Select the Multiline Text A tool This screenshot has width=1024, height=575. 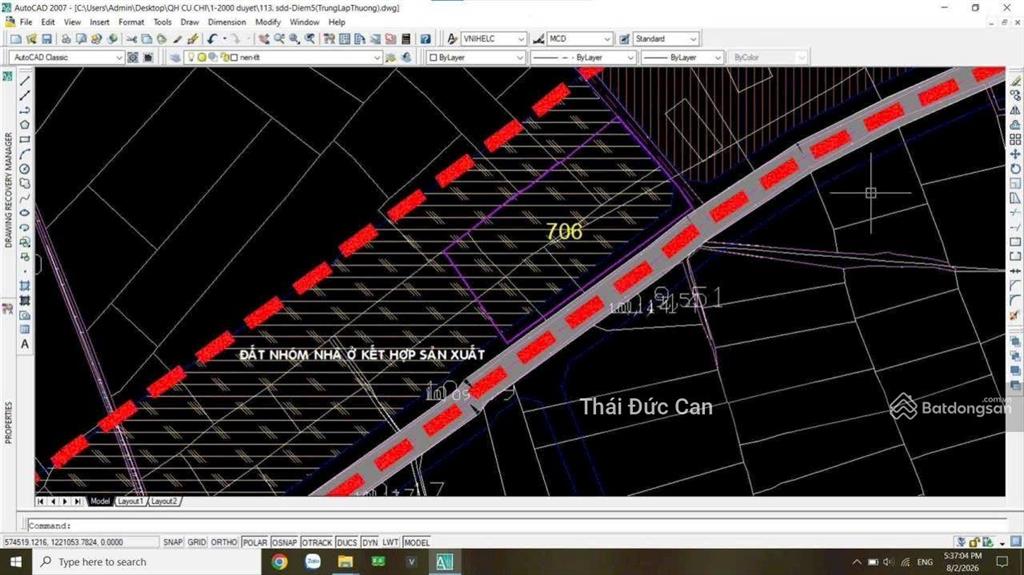click(x=25, y=344)
